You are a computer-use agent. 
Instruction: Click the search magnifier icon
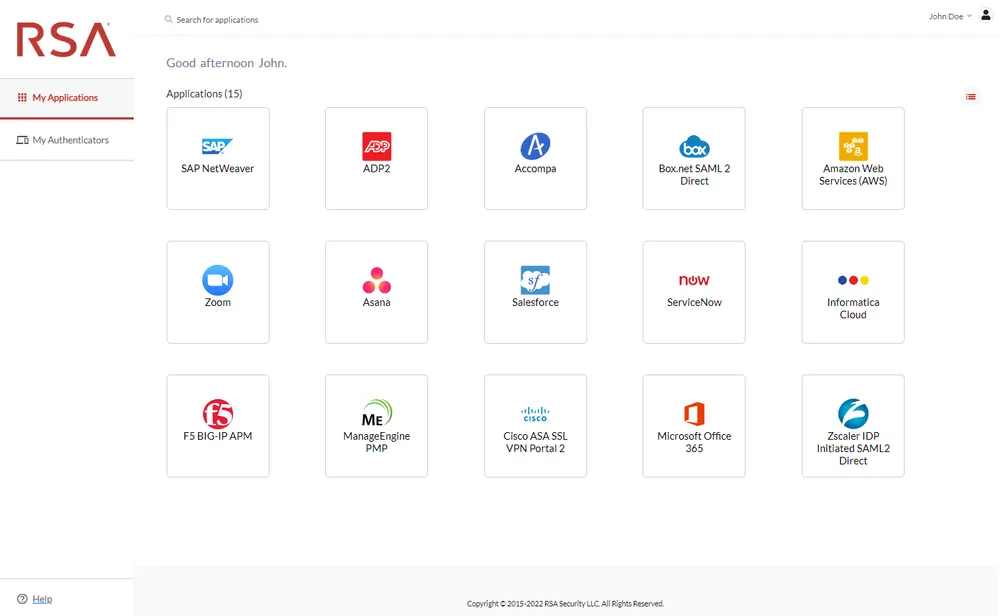pyautogui.click(x=168, y=19)
